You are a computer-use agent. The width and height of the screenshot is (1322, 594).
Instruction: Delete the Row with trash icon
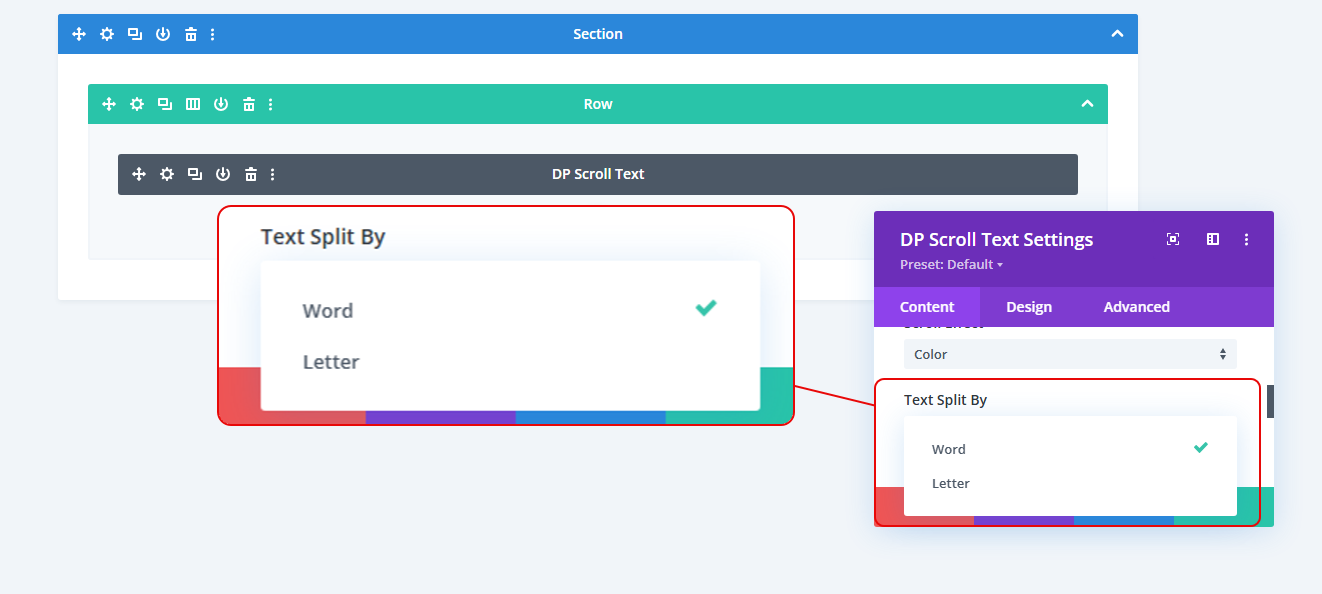pos(249,104)
